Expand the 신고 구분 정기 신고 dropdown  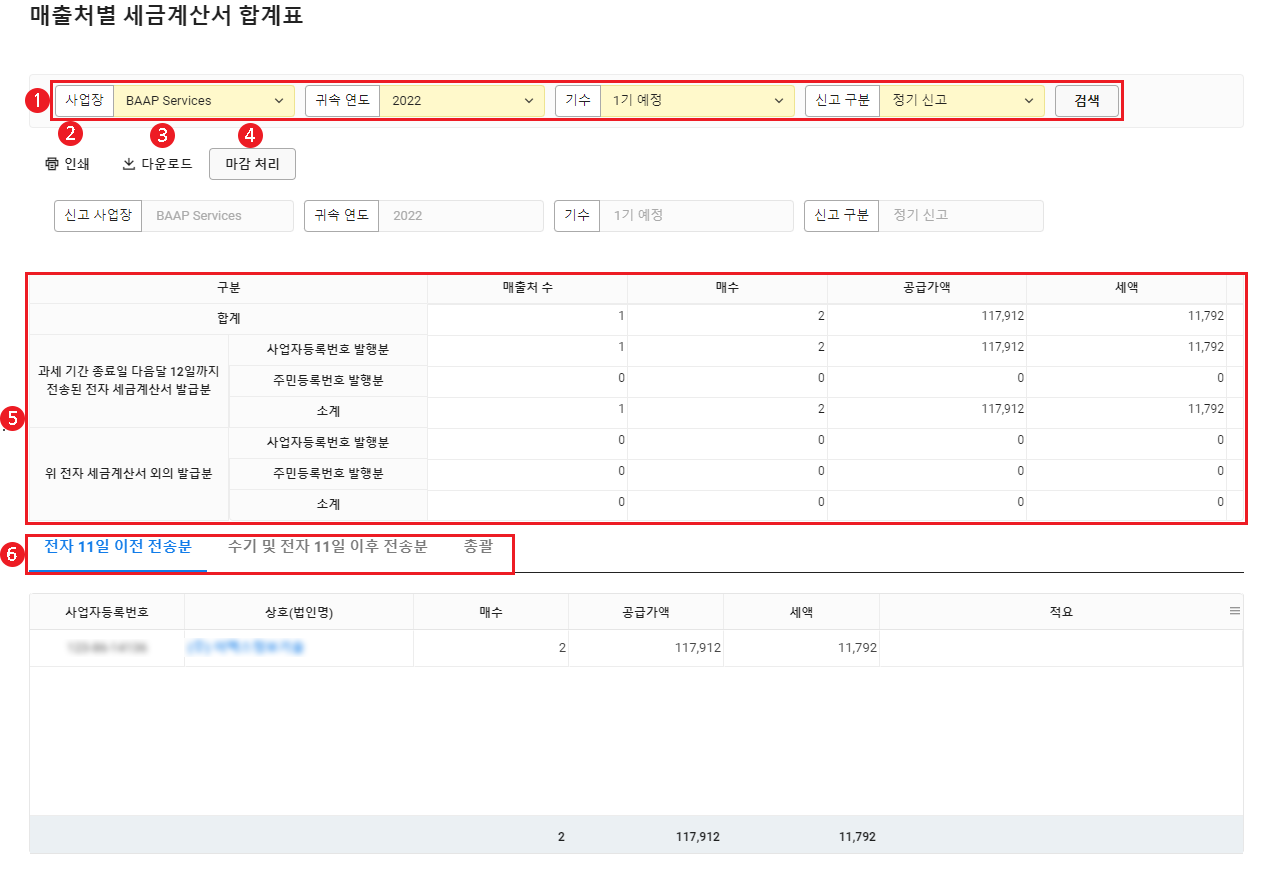(961, 101)
